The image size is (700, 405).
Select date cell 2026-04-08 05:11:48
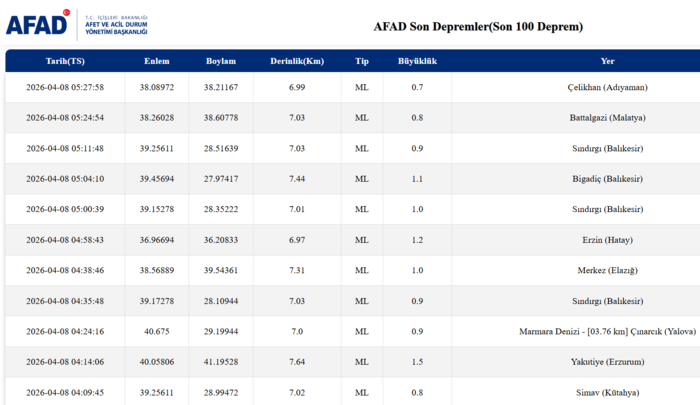[65, 148]
